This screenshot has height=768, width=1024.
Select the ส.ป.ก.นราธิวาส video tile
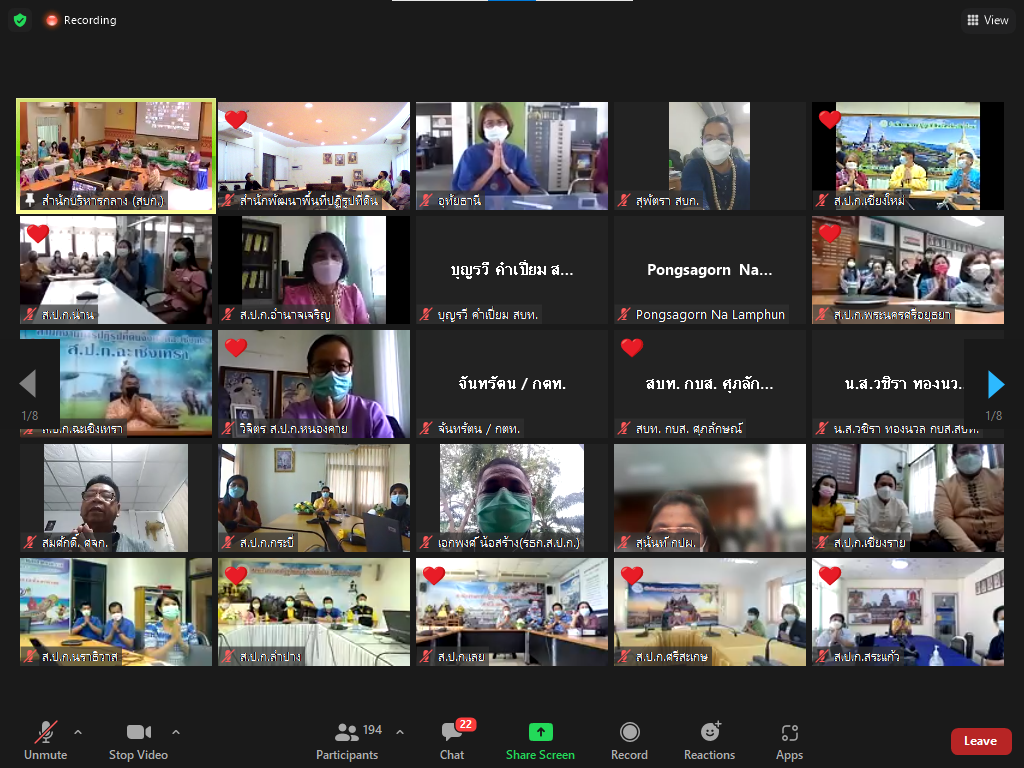coord(116,612)
